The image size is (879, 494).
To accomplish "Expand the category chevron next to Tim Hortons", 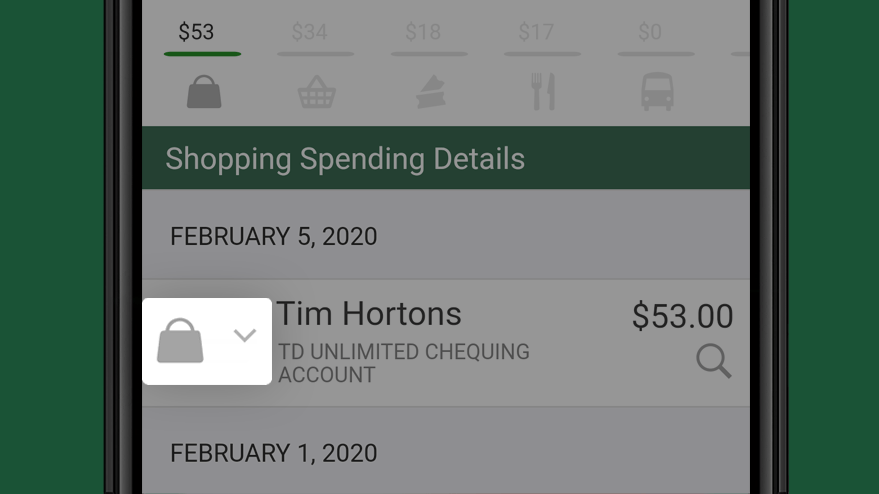I will (x=244, y=335).
